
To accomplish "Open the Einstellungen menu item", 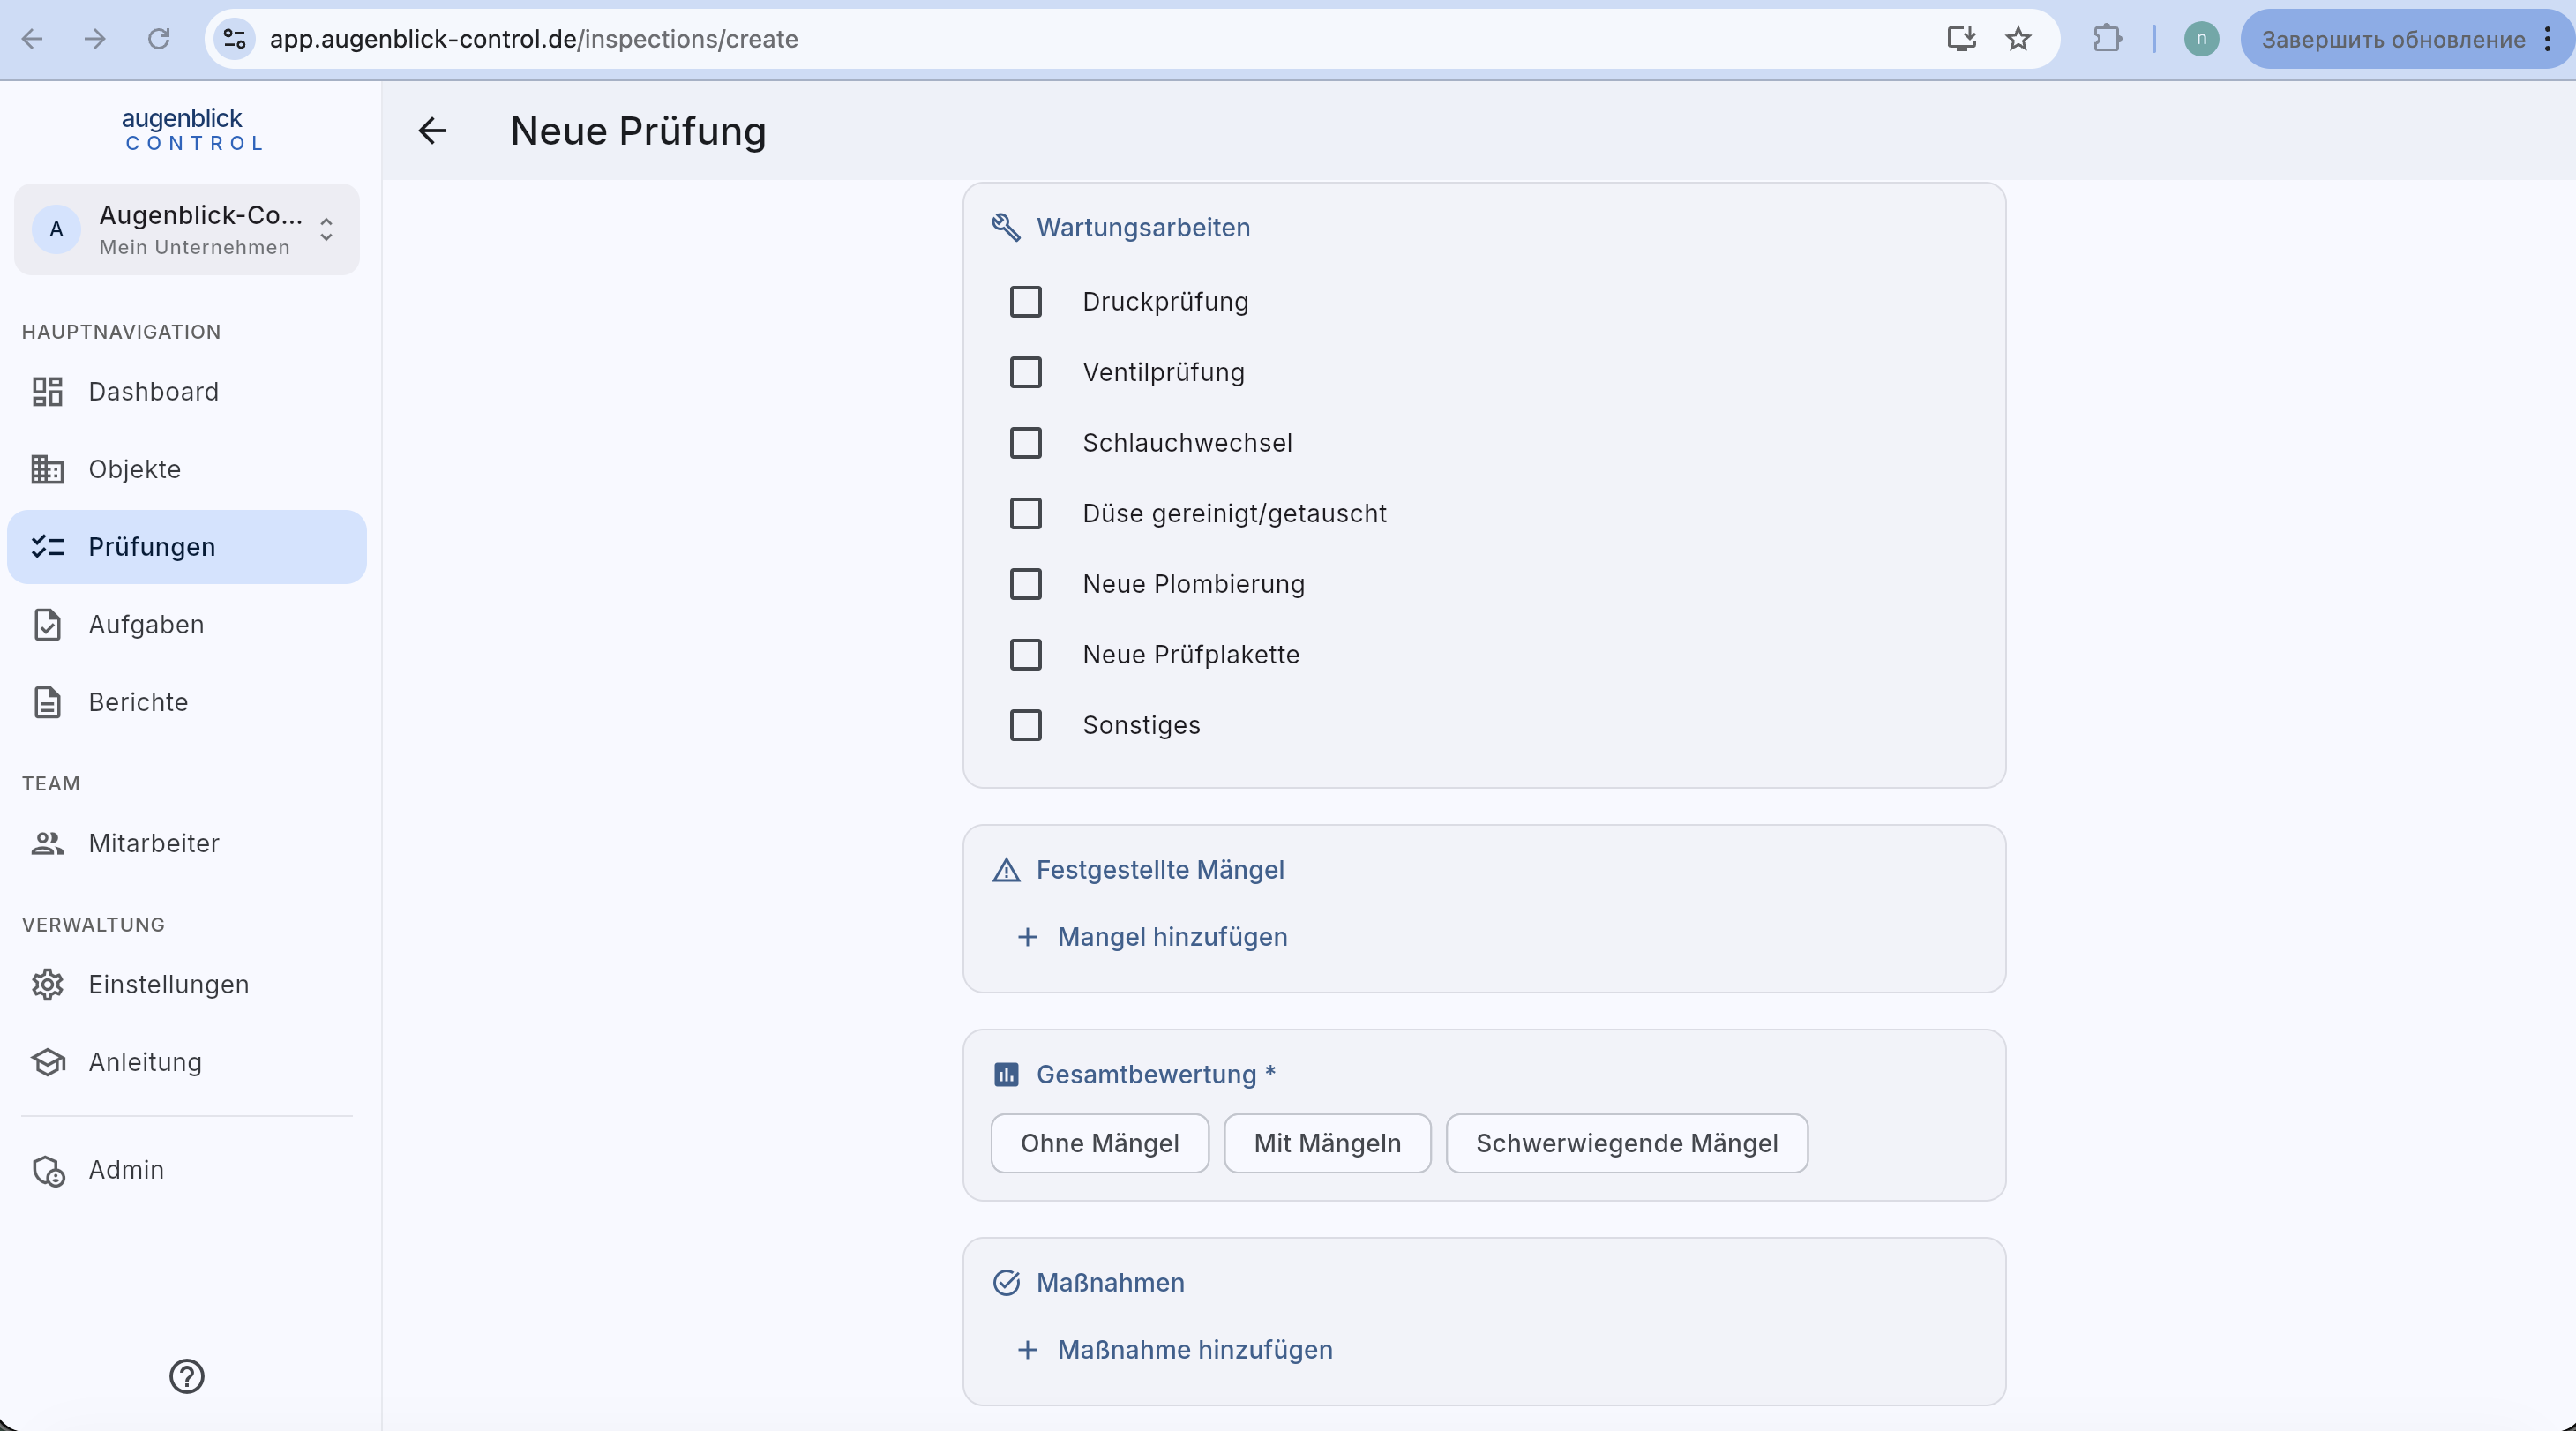I will (x=187, y=984).
